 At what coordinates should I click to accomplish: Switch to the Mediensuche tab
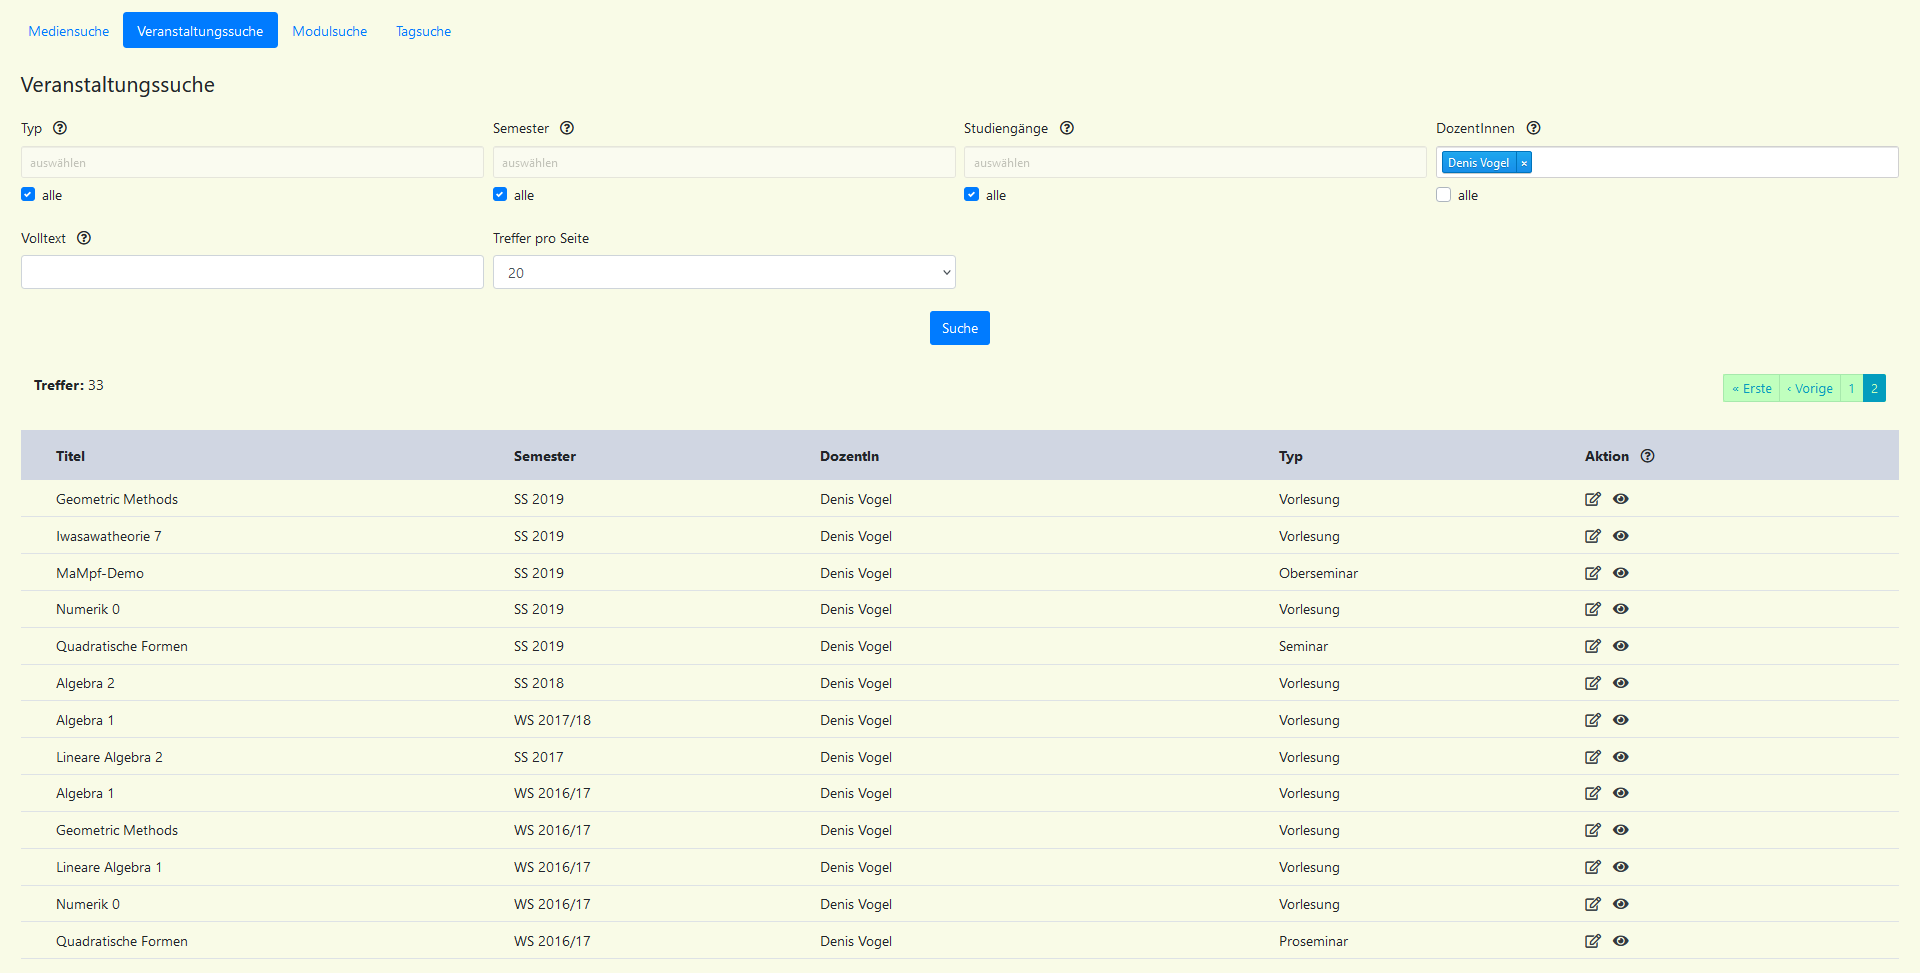pyautogui.click(x=69, y=31)
